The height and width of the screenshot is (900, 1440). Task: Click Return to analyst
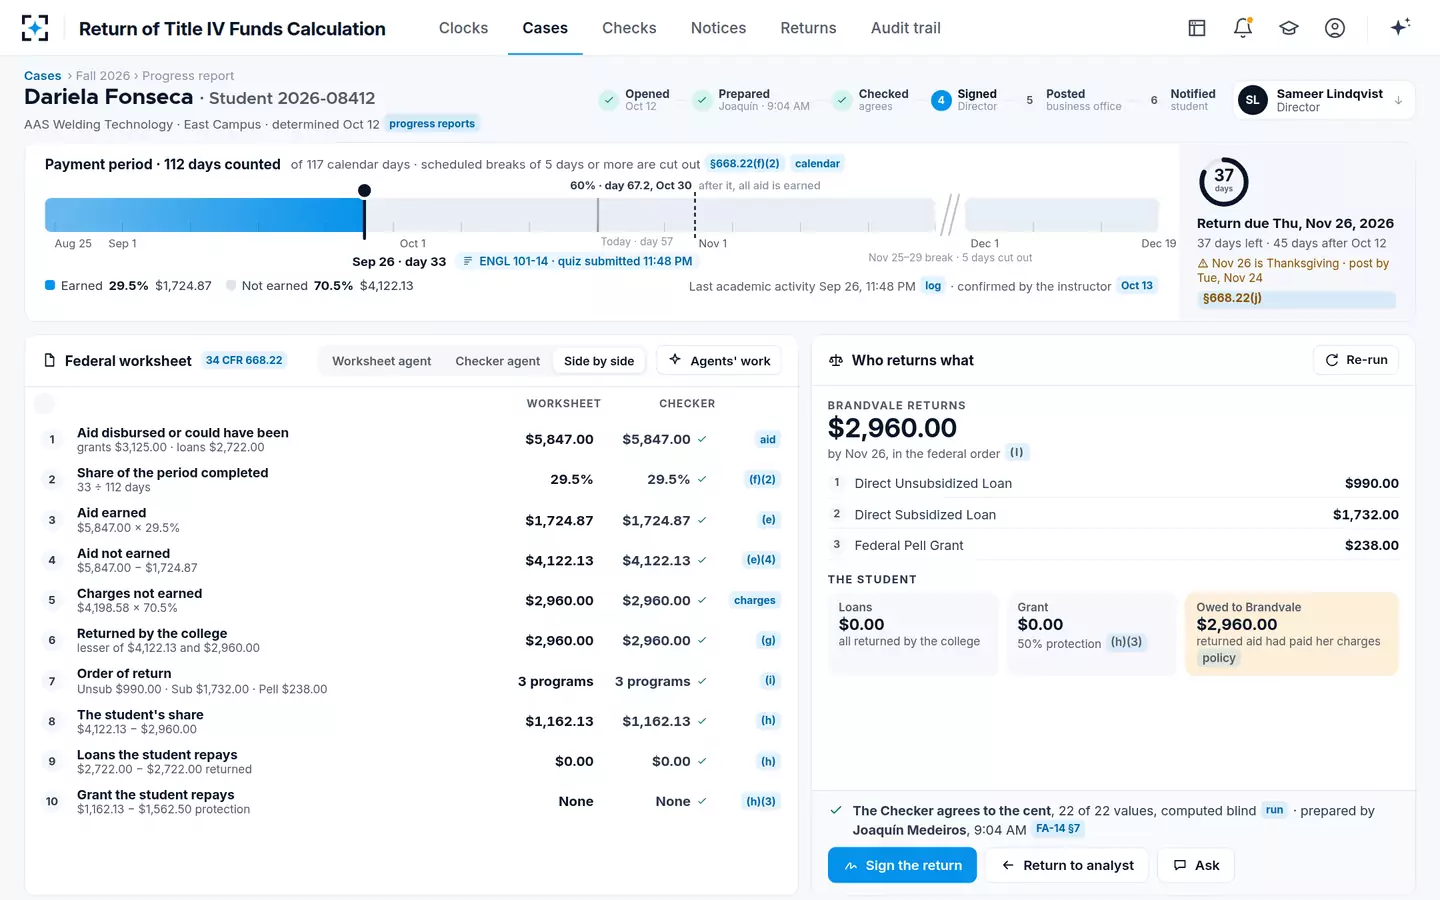pos(1067,865)
